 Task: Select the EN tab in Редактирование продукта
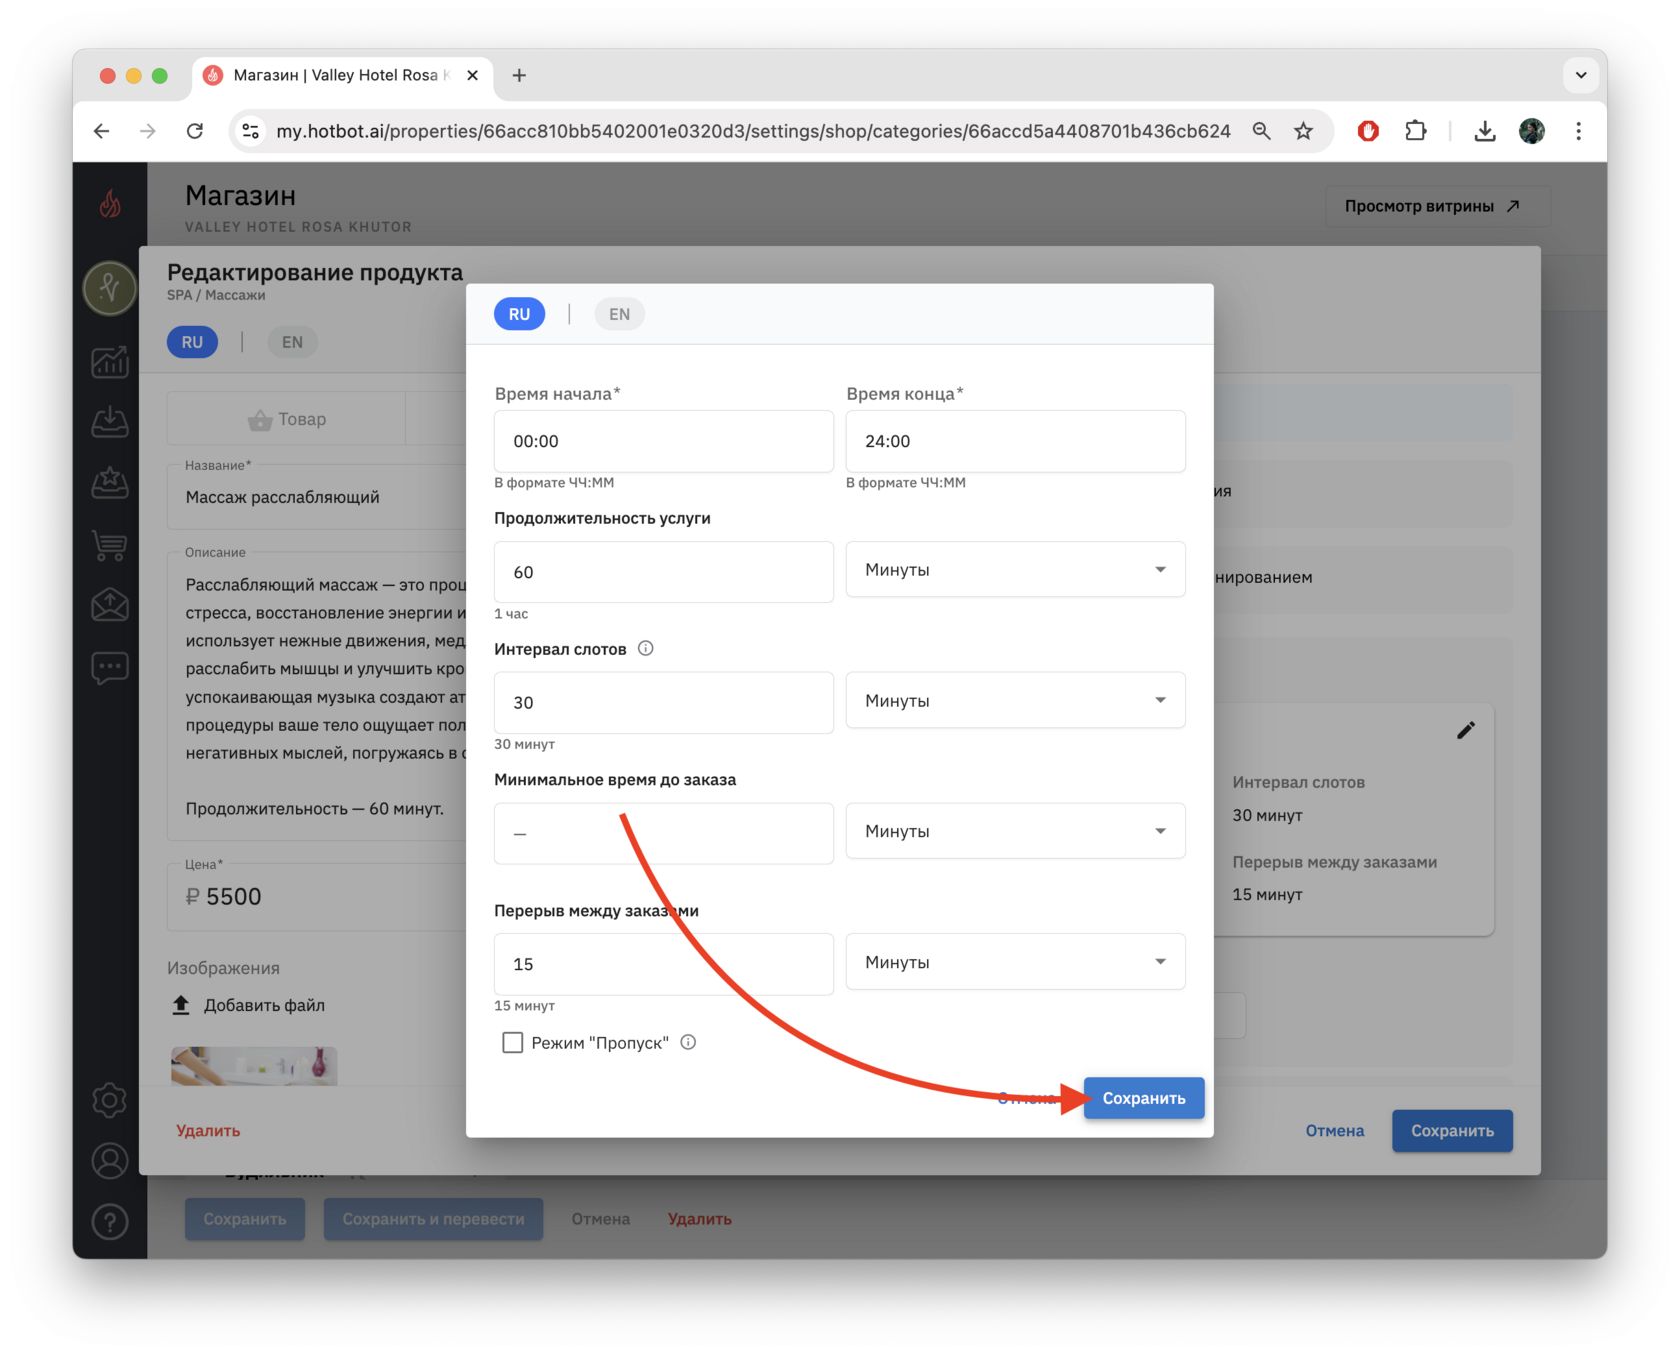(292, 342)
